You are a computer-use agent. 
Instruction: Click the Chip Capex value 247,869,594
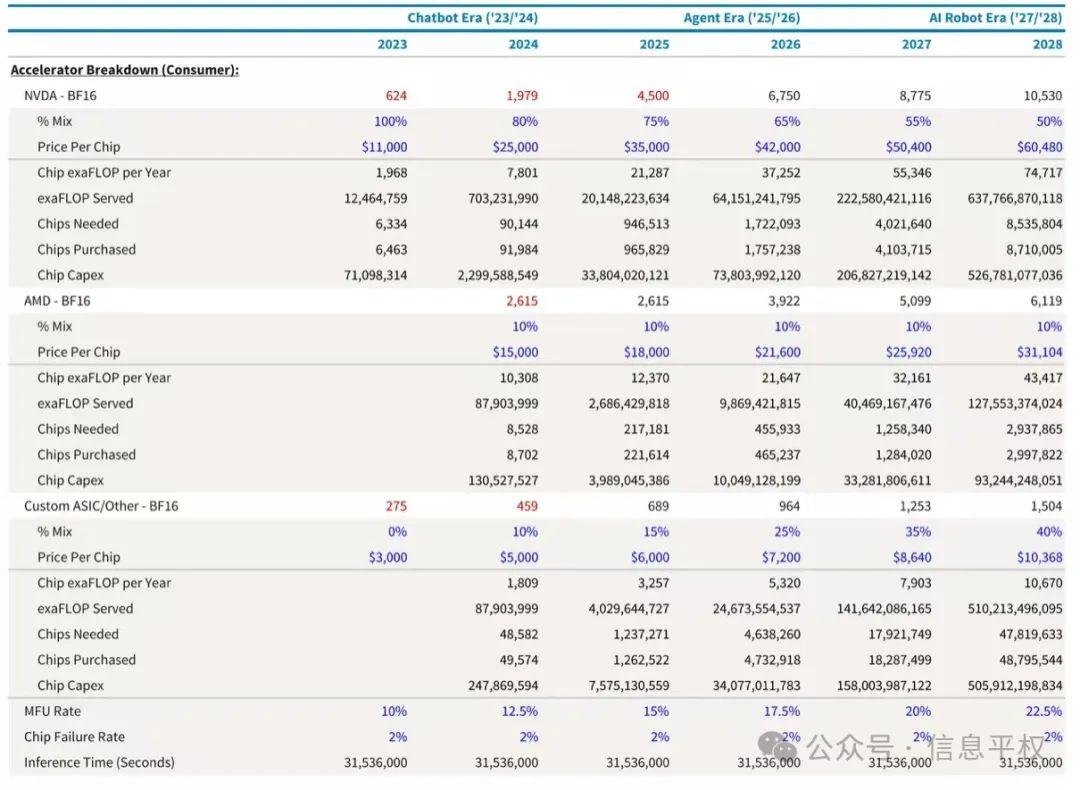(x=503, y=686)
